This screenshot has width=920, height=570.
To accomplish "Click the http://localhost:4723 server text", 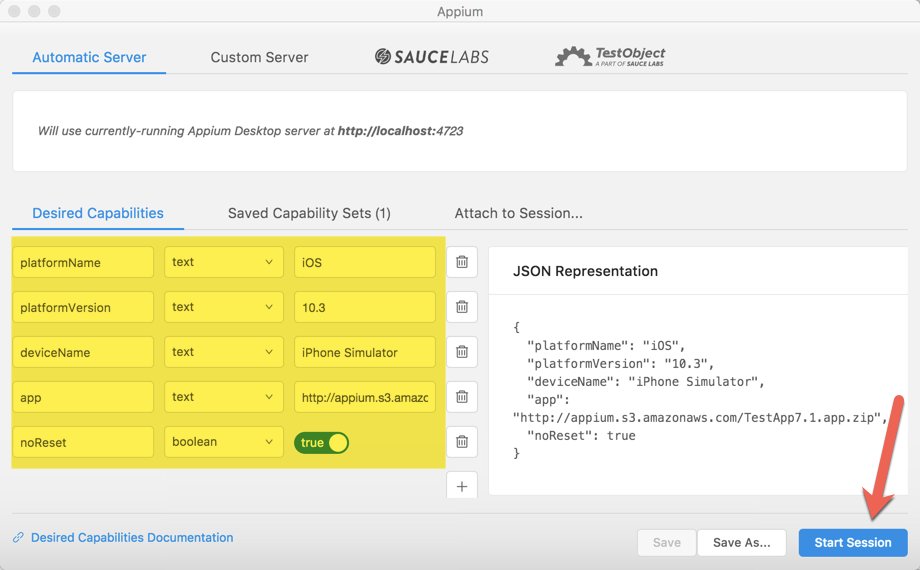I will pyautogui.click(x=400, y=131).
